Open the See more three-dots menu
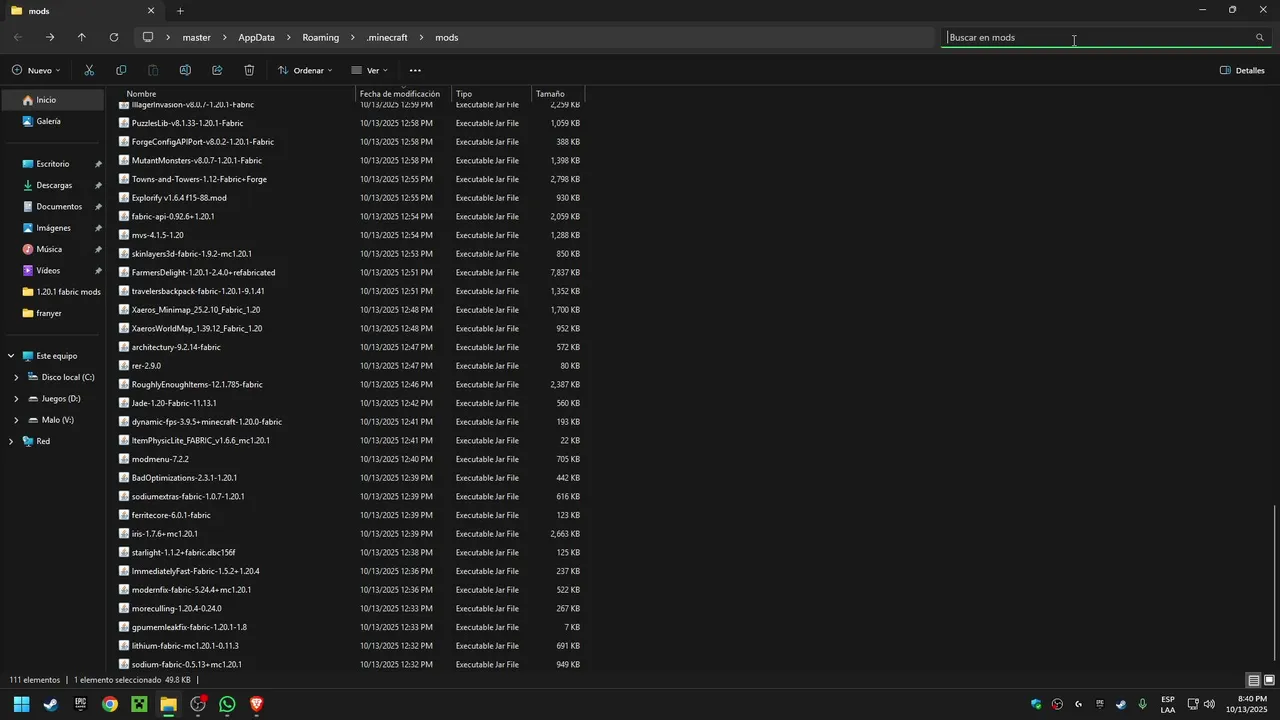Viewport: 1280px width, 720px height. pos(415,70)
